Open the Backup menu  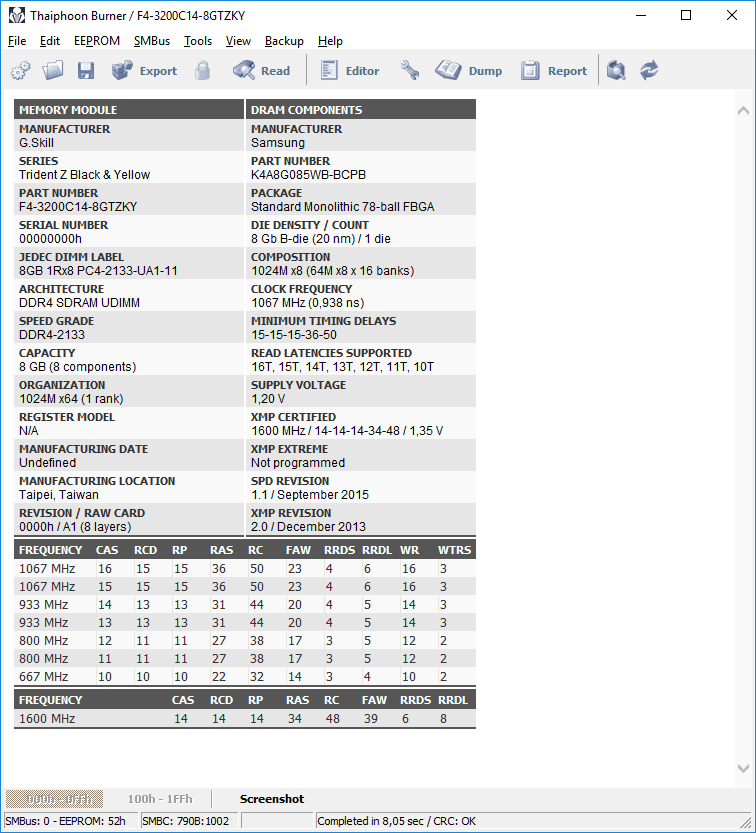(x=284, y=41)
